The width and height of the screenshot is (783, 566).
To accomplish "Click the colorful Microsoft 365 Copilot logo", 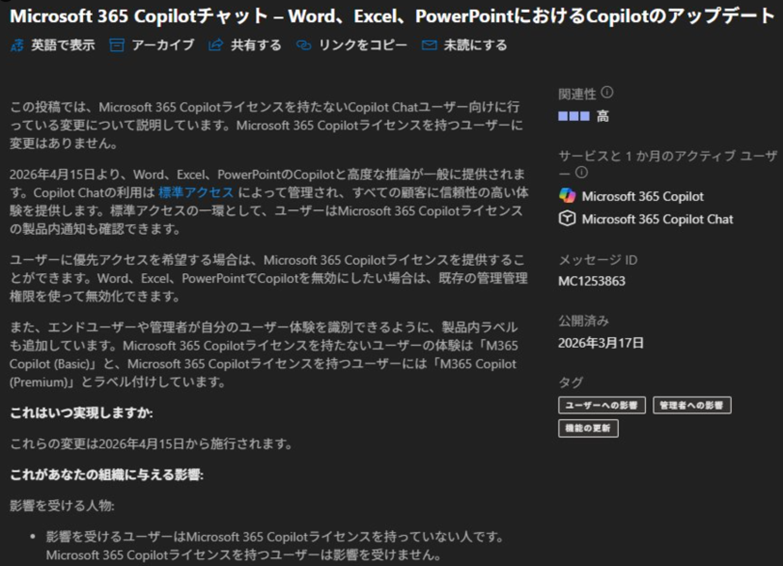I will coord(567,196).
